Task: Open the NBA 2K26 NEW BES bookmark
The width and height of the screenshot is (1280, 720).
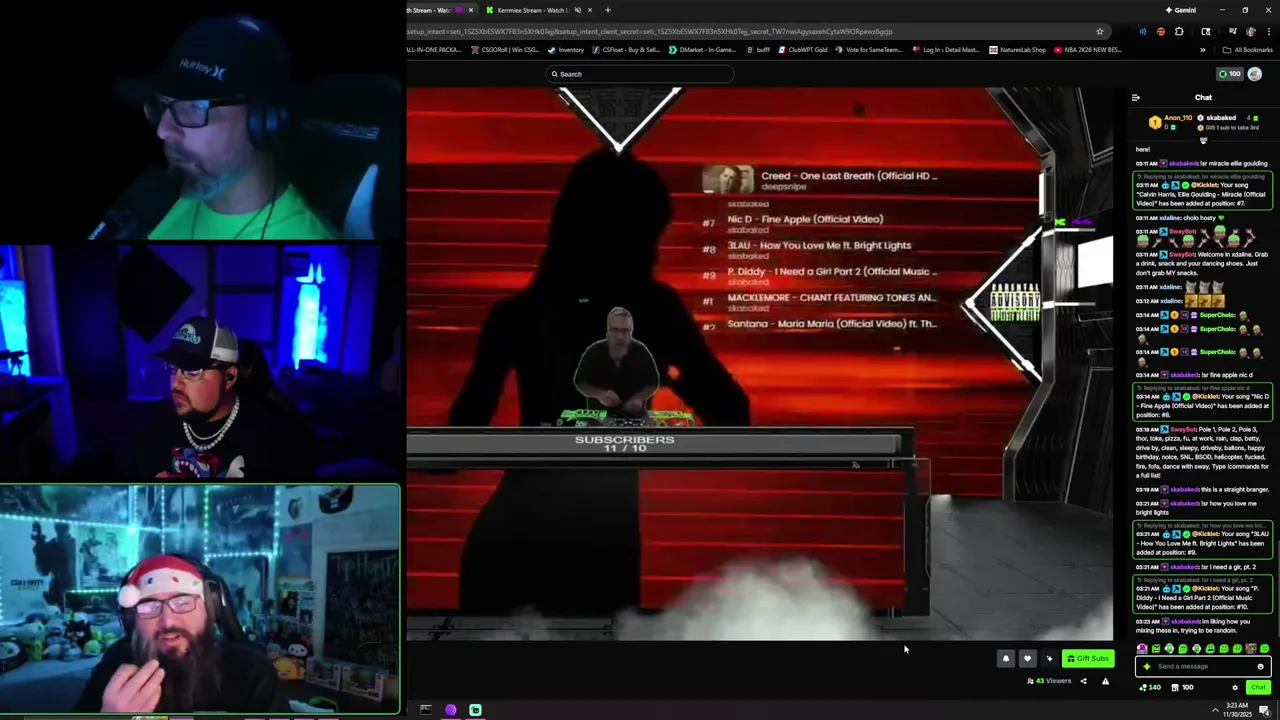Action: pyautogui.click(x=1088, y=50)
